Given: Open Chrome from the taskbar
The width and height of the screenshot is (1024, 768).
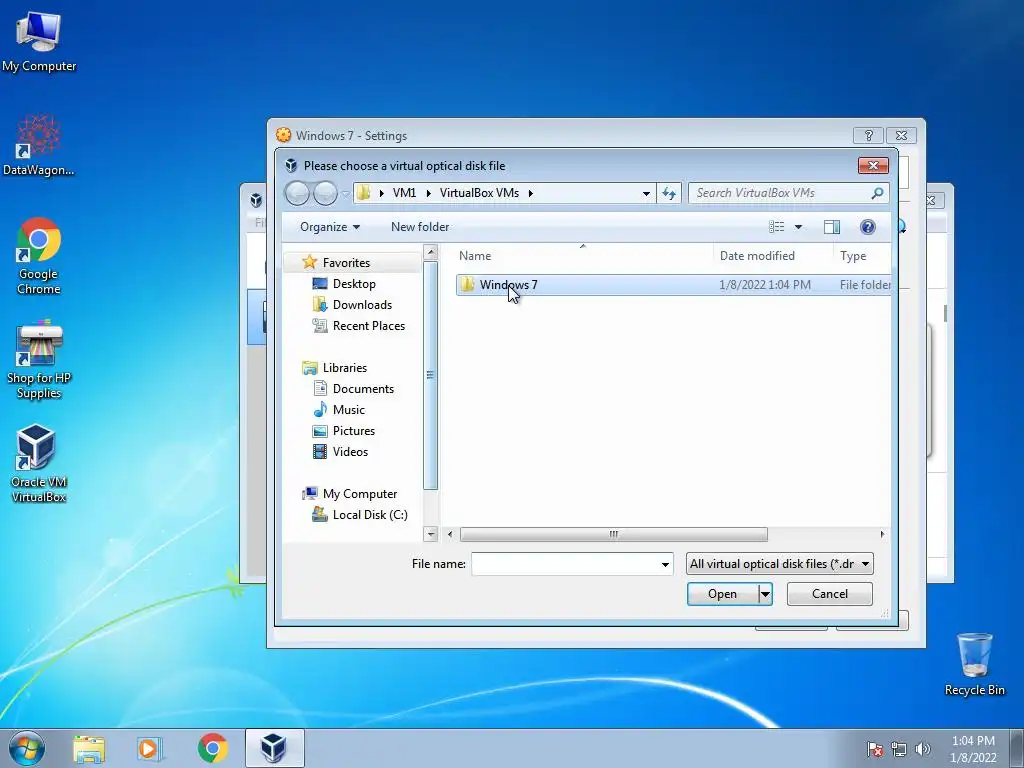Looking at the screenshot, I should point(212,749).
